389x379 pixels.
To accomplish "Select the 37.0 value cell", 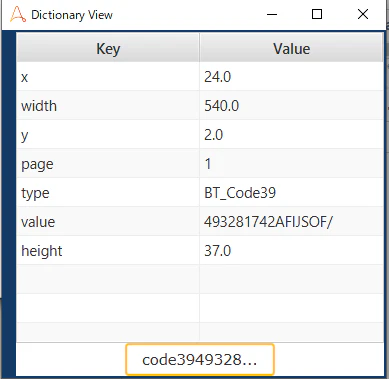I will [x=291, y=251].
